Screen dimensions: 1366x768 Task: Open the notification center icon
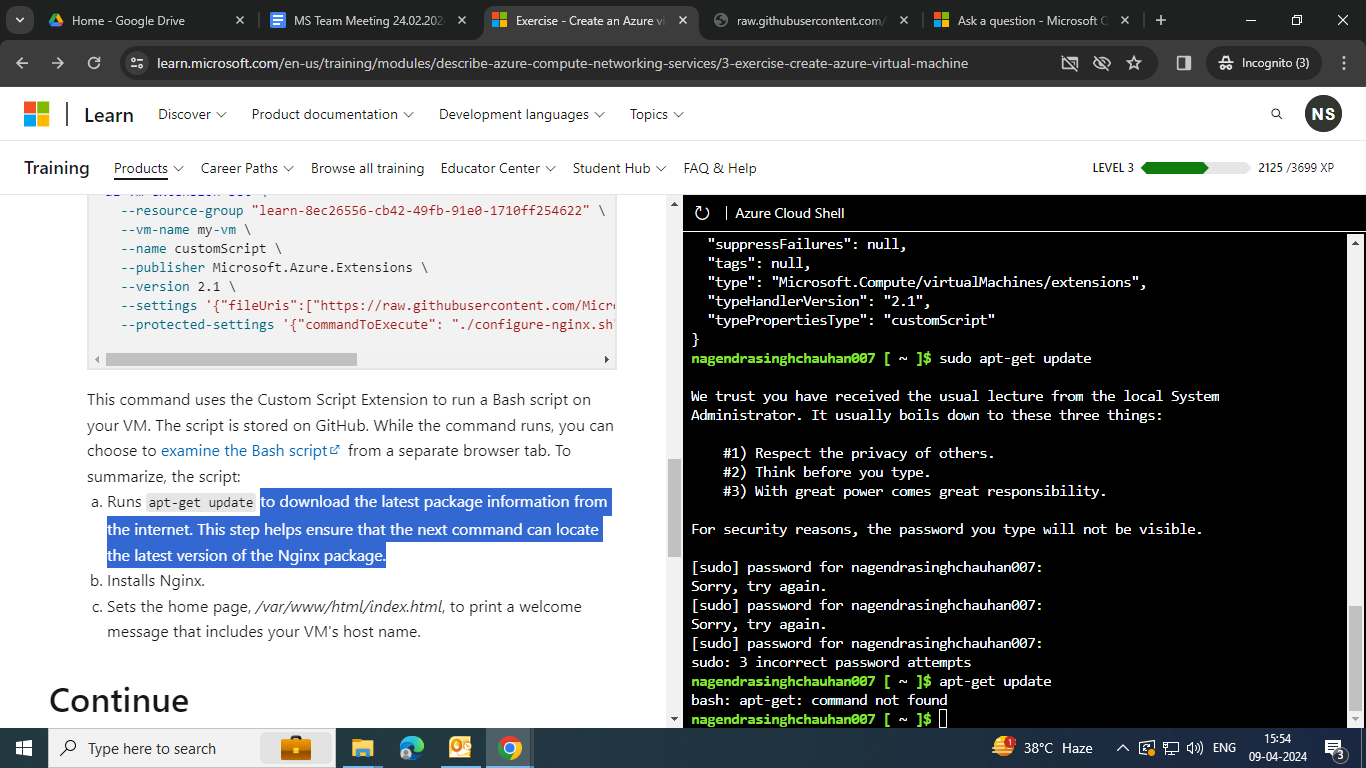[1335, 748]
